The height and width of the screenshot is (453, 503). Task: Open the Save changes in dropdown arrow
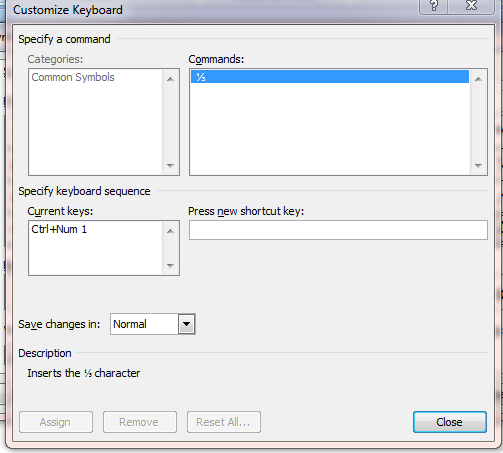pyautogui.click(x=186, y=324)
